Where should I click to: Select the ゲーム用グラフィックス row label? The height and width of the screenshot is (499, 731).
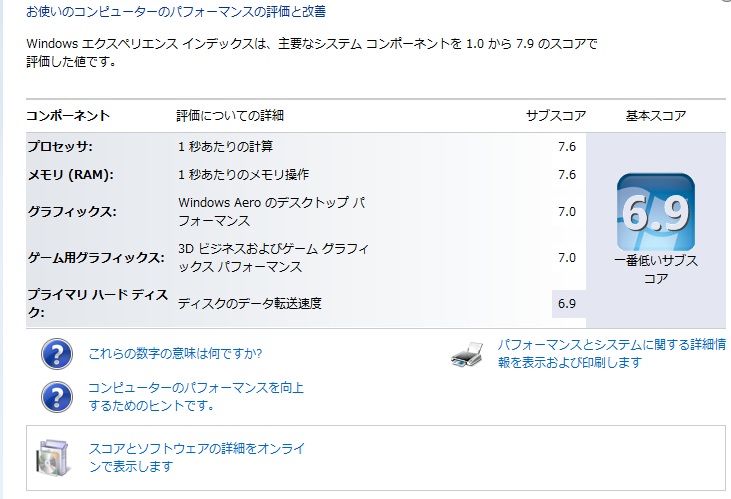click(96, 257)
